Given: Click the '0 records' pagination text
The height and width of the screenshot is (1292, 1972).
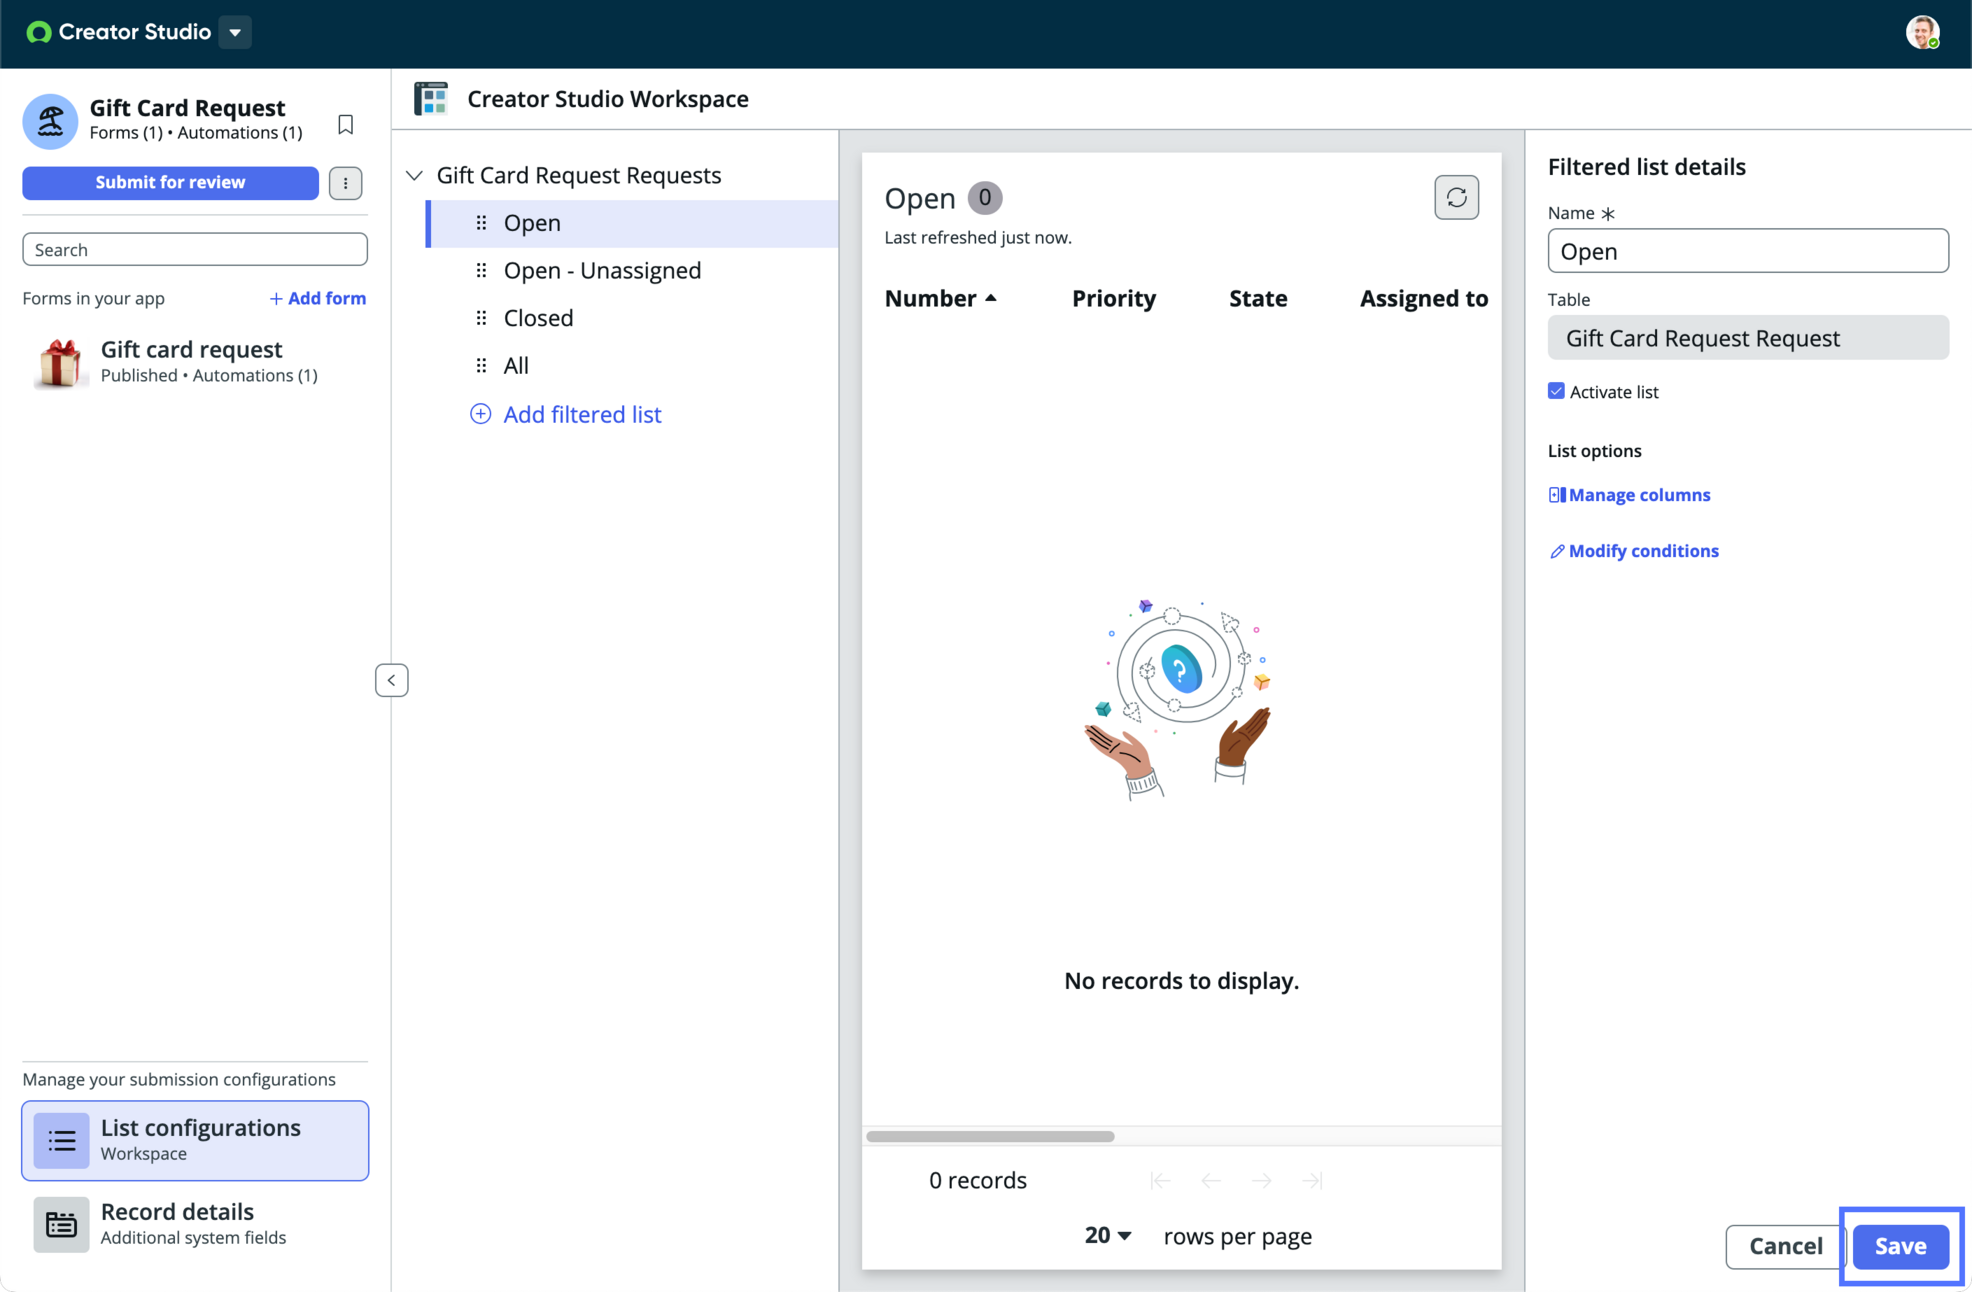Looking at the screenshot, I should pyautogui.click(x=978, y=1181).
